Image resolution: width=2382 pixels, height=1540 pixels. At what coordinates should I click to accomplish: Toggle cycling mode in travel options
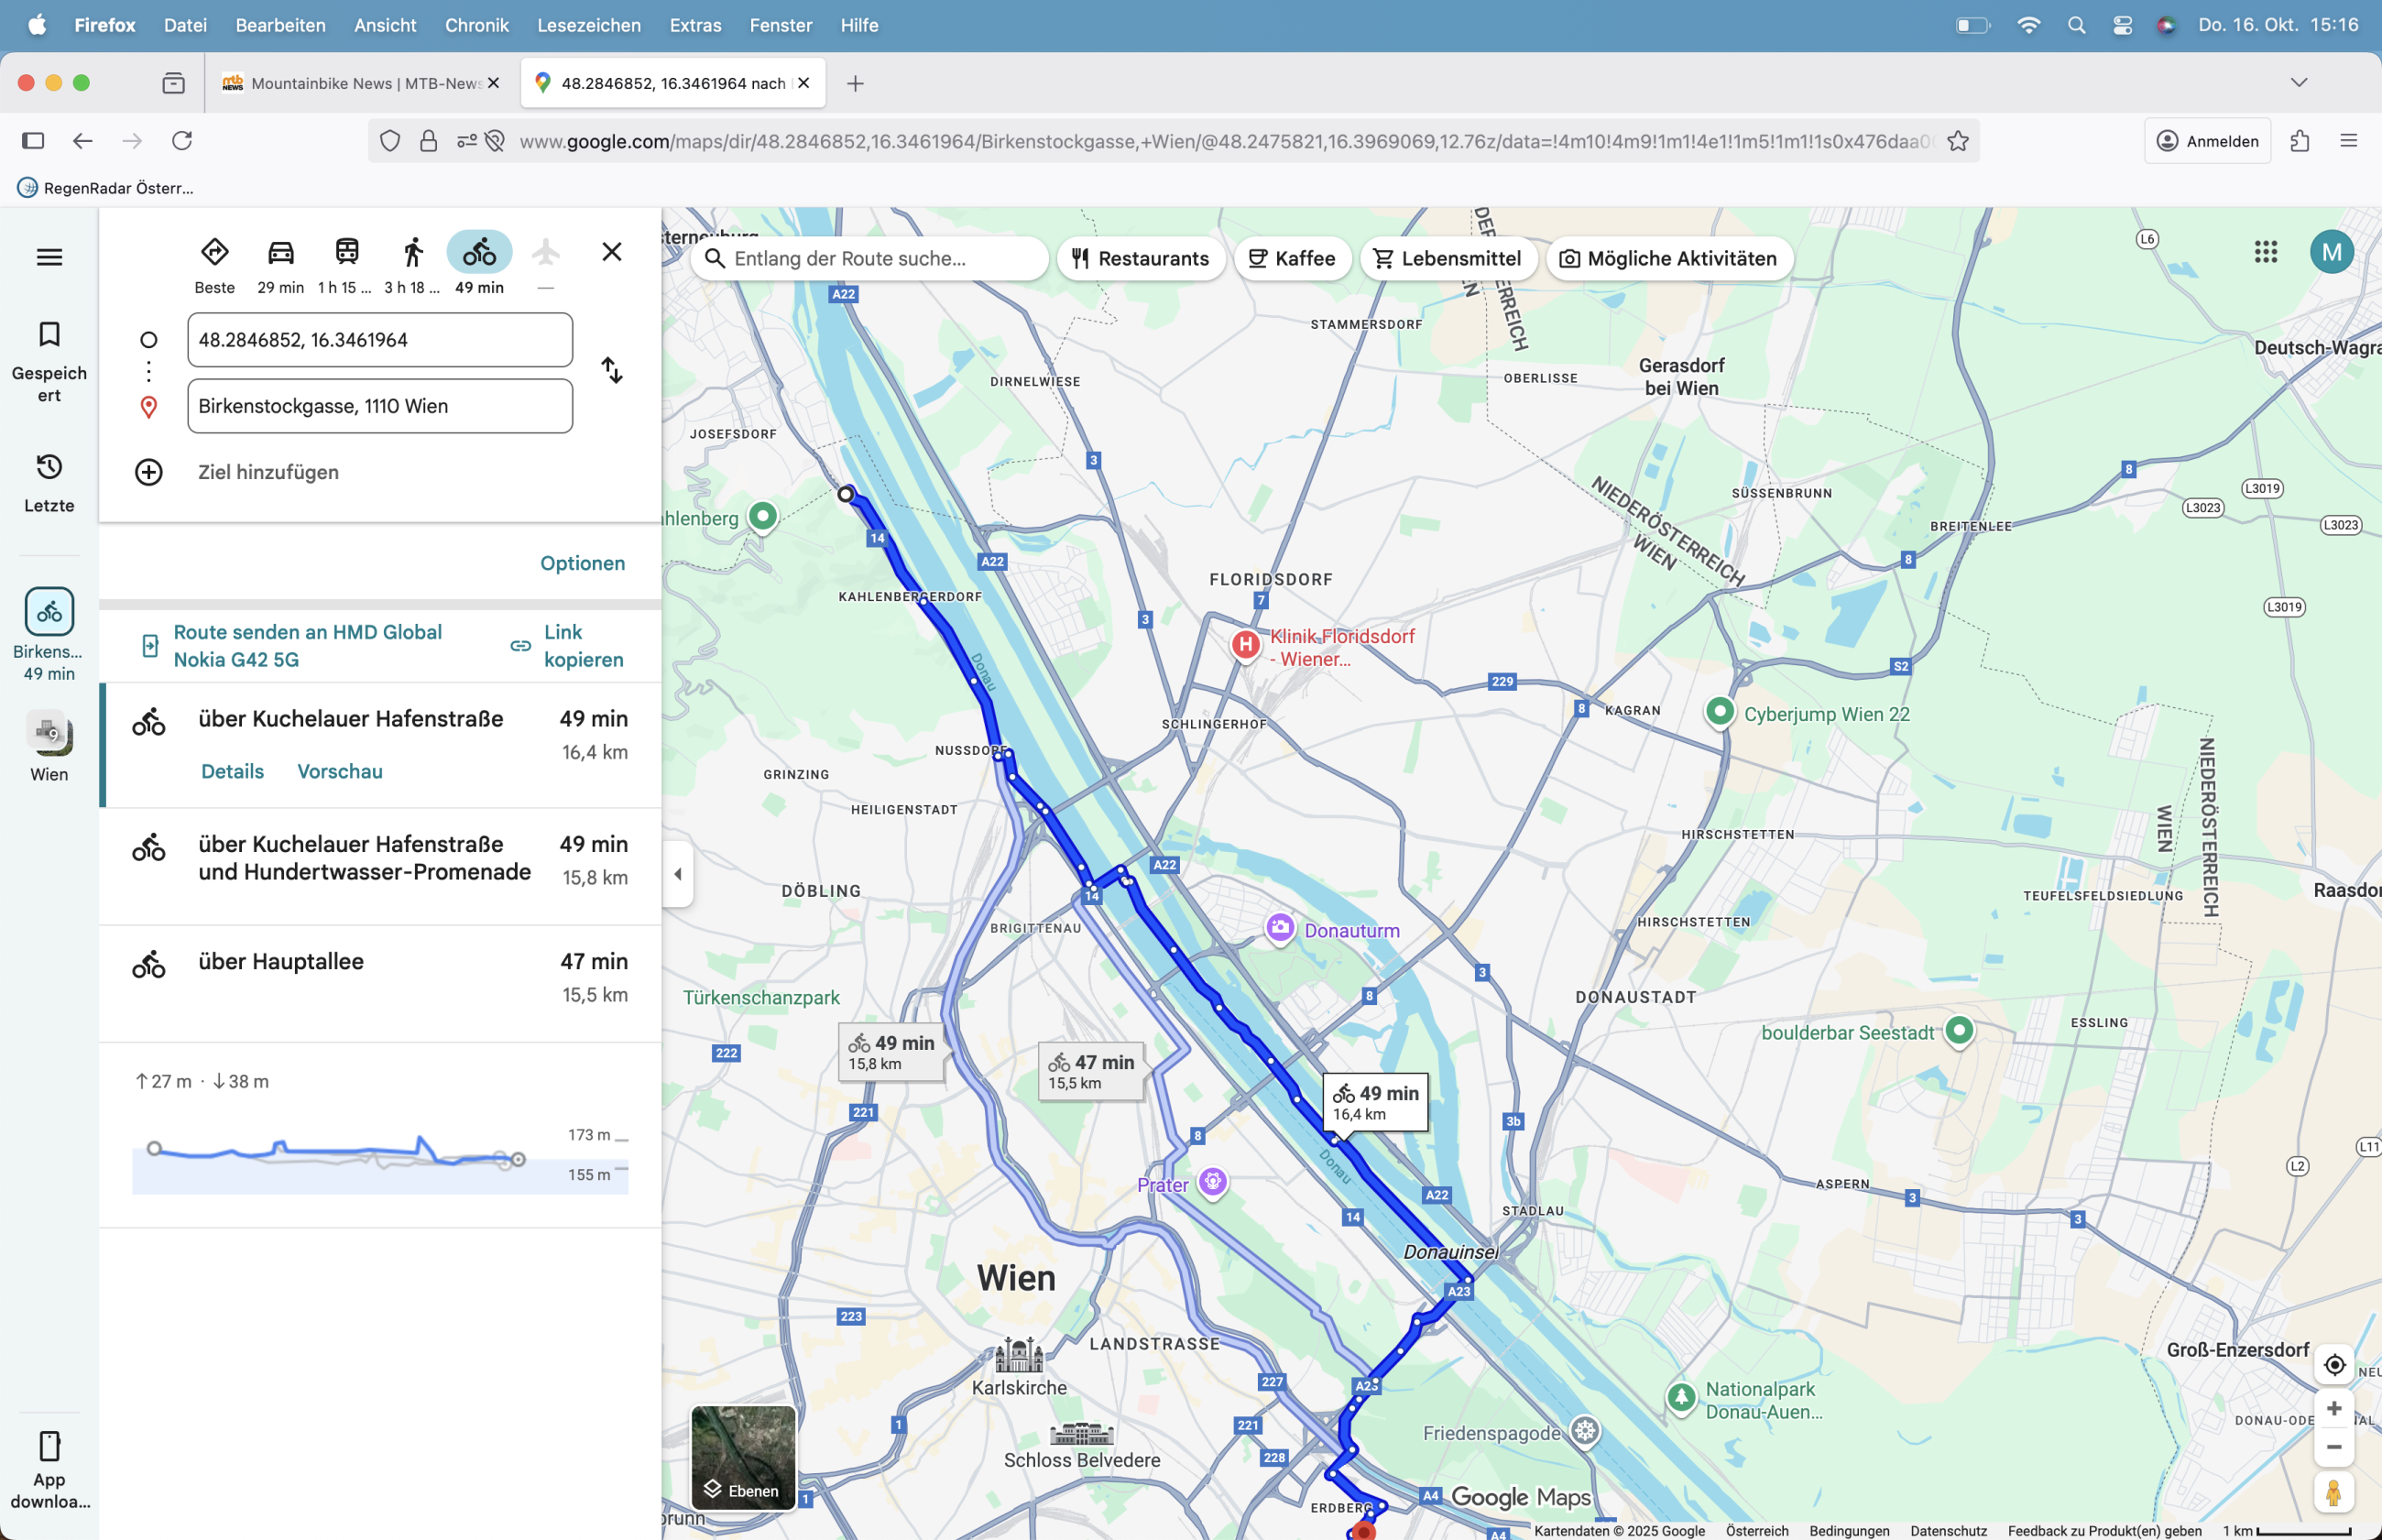tap(479, 252)
